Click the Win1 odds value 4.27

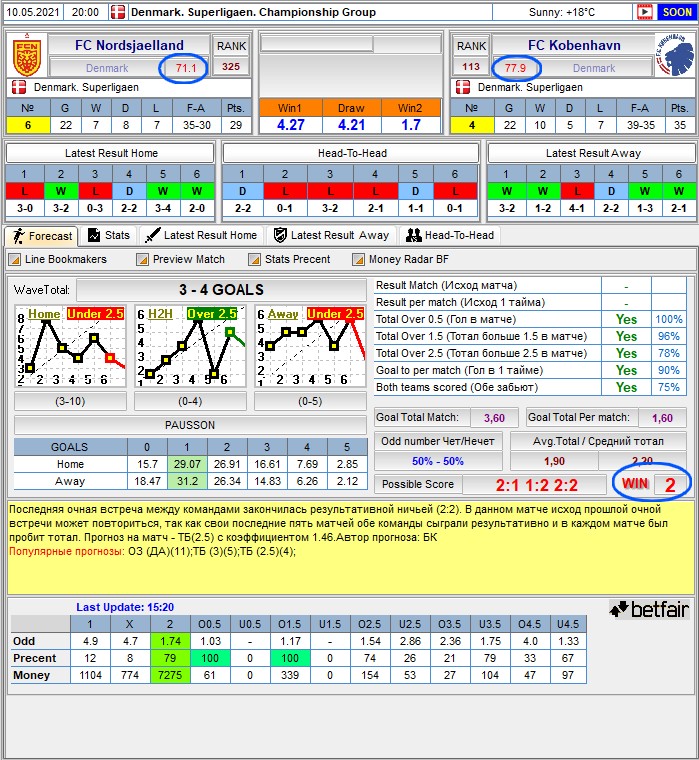coord(291,125)
